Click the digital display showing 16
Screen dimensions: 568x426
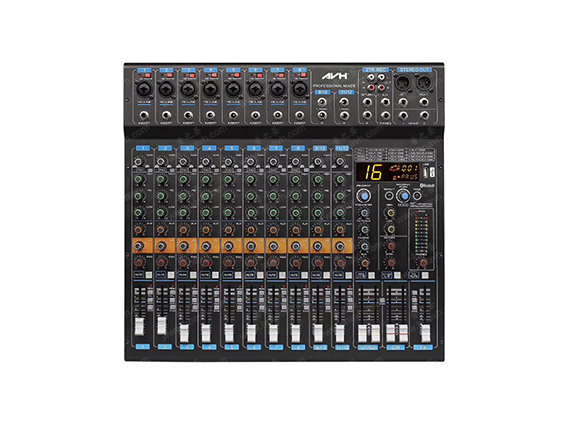tap(388, 172)
